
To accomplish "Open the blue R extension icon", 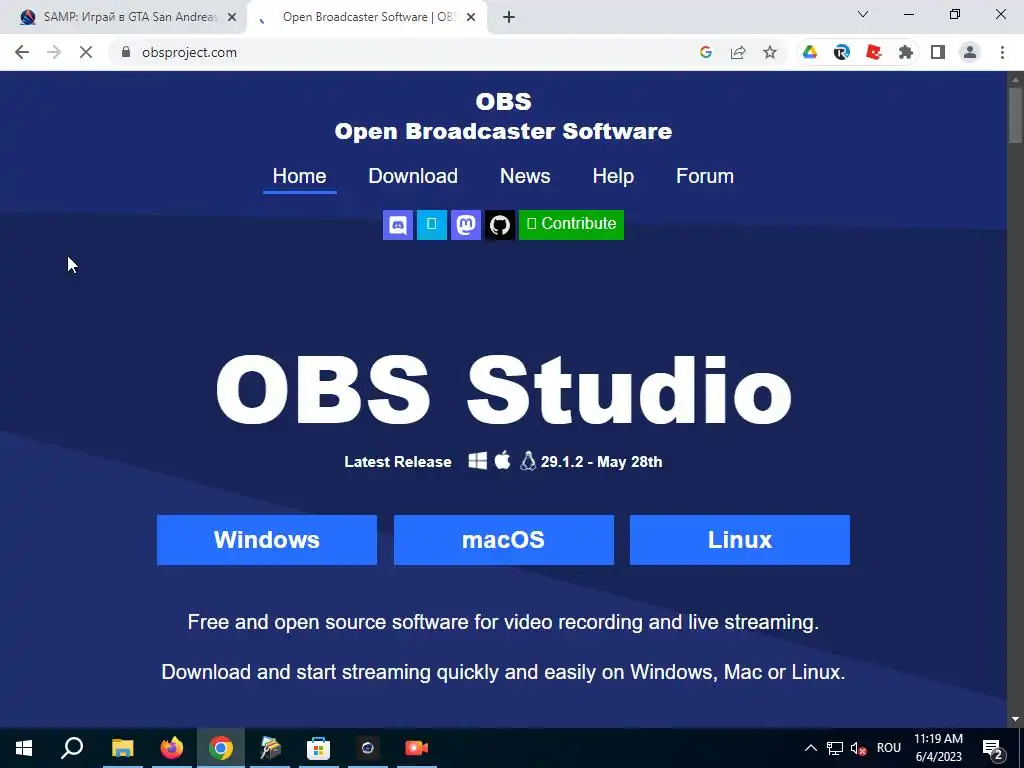I will tap(842, 52).
